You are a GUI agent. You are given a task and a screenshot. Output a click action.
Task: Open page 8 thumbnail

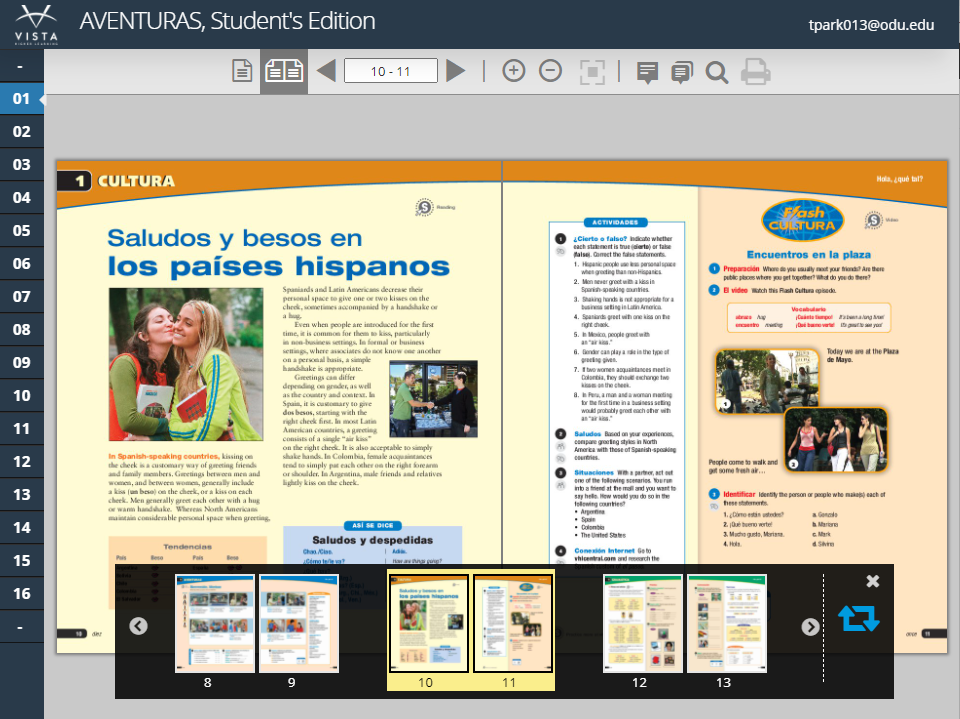[215, 623]
